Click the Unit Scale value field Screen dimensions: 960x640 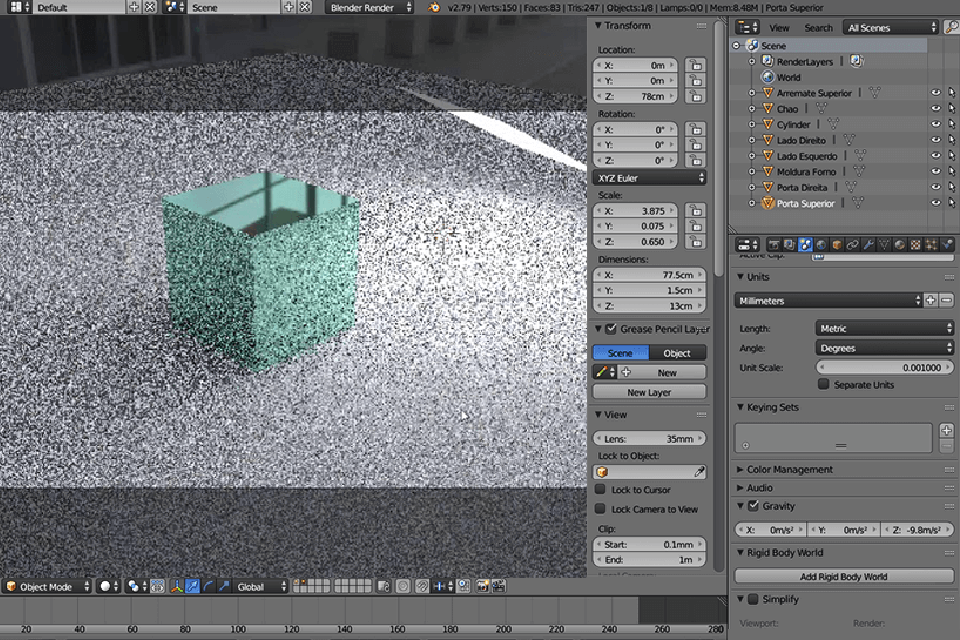point(885,367)
